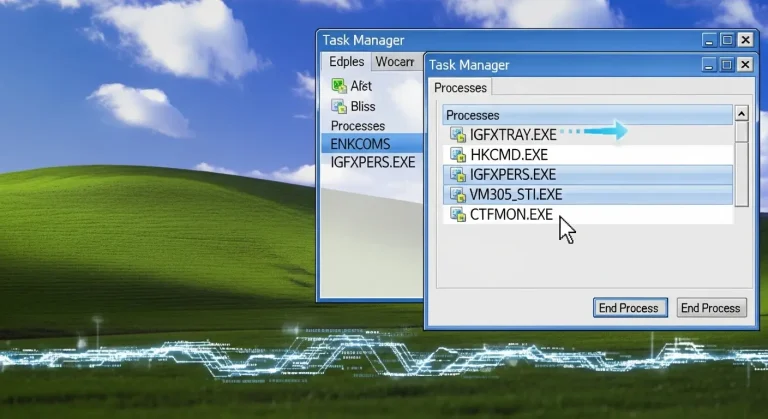Click the non-highlighted End Process button
This screenshot has width=768, height=419.
711,308
